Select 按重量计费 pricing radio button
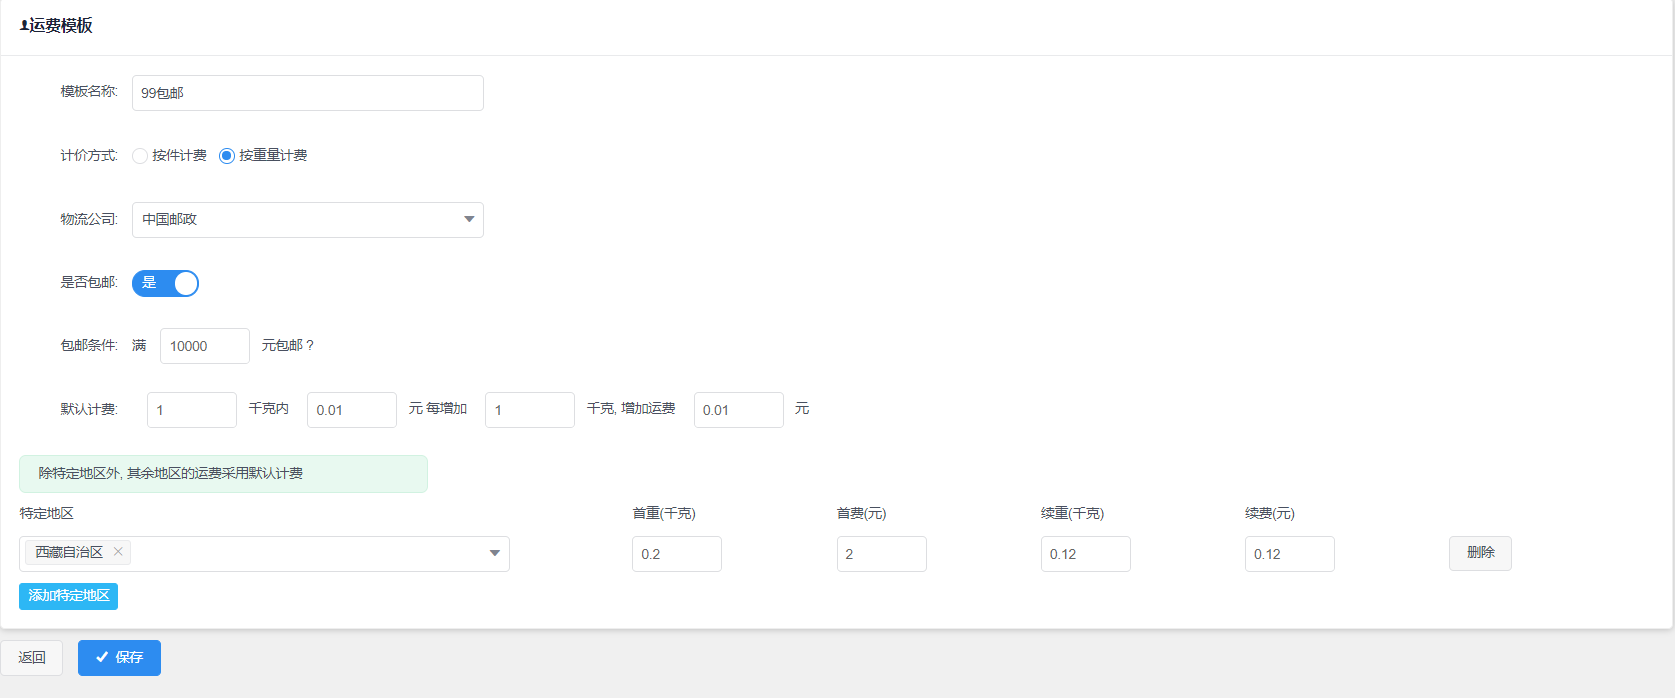 pyautogui.click(x=227, y=156)
